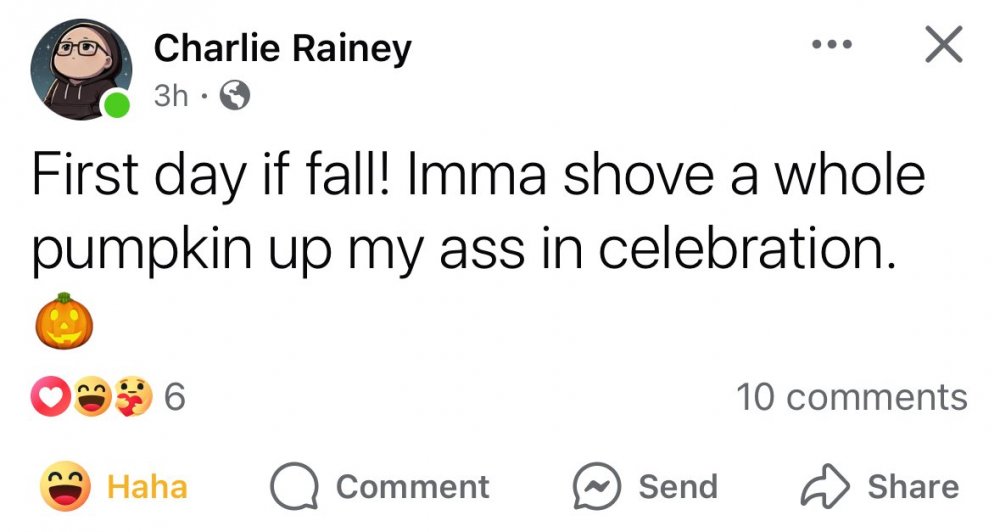View the 6 reactions count list
The width and height of the screenshot is (1000, 532).
pyautogui.click(x=174, y=398)
